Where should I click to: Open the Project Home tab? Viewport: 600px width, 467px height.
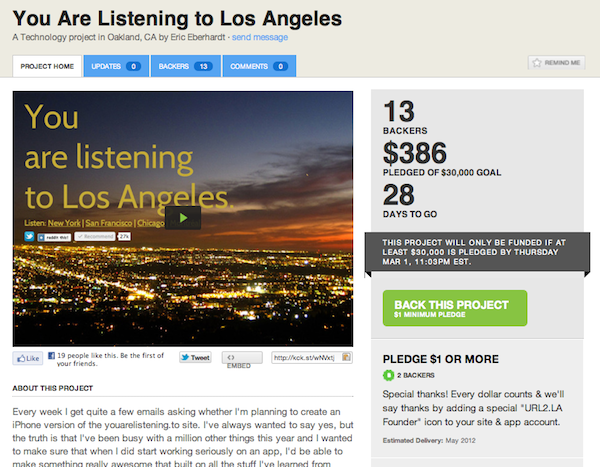point(47,67)
